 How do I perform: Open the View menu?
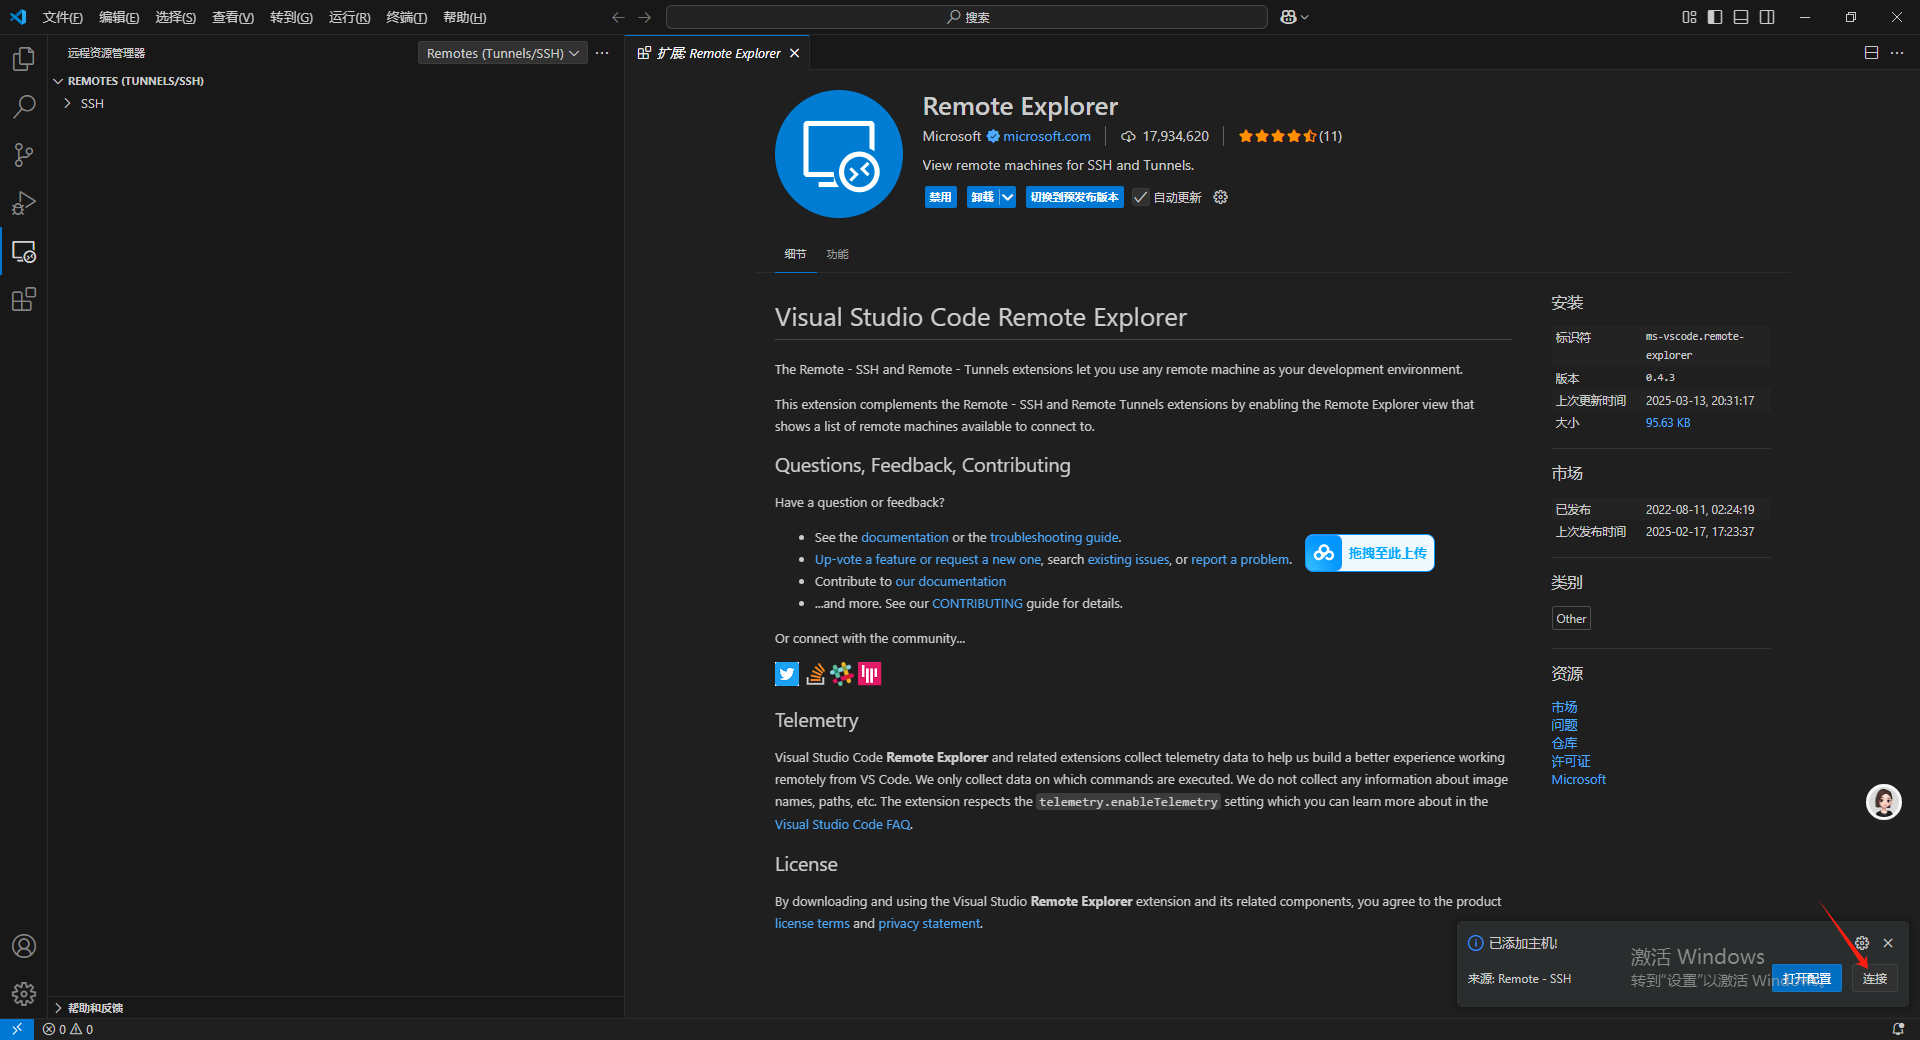click(x=232, y=17)
